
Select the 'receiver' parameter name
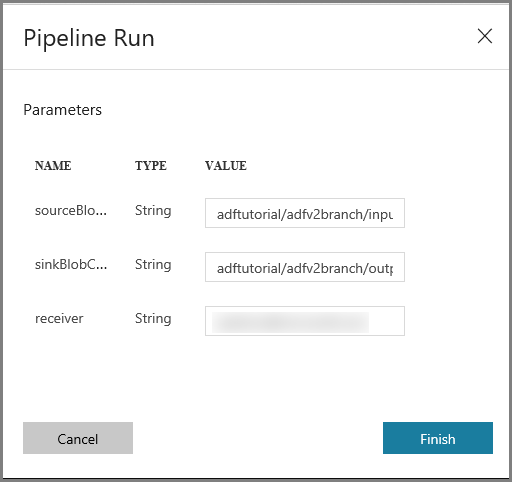tap(59, 319)
